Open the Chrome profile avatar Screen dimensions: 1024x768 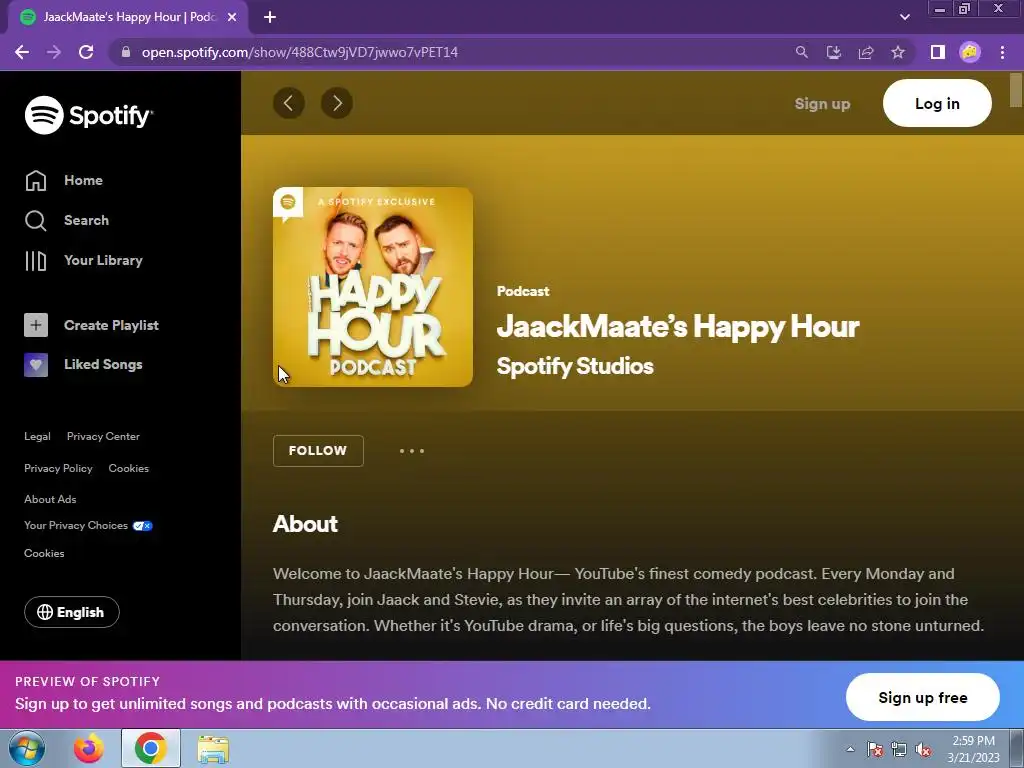coord(970,52)
